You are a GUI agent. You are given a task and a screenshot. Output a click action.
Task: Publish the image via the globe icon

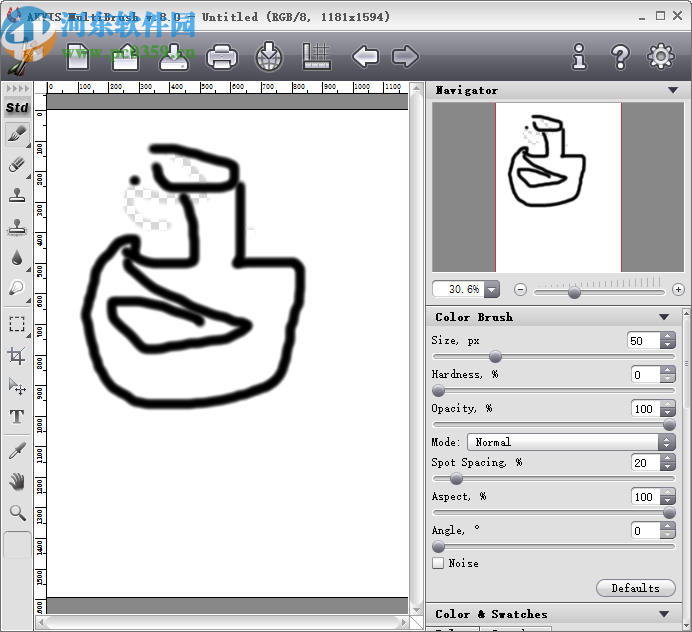pos(269,57)
